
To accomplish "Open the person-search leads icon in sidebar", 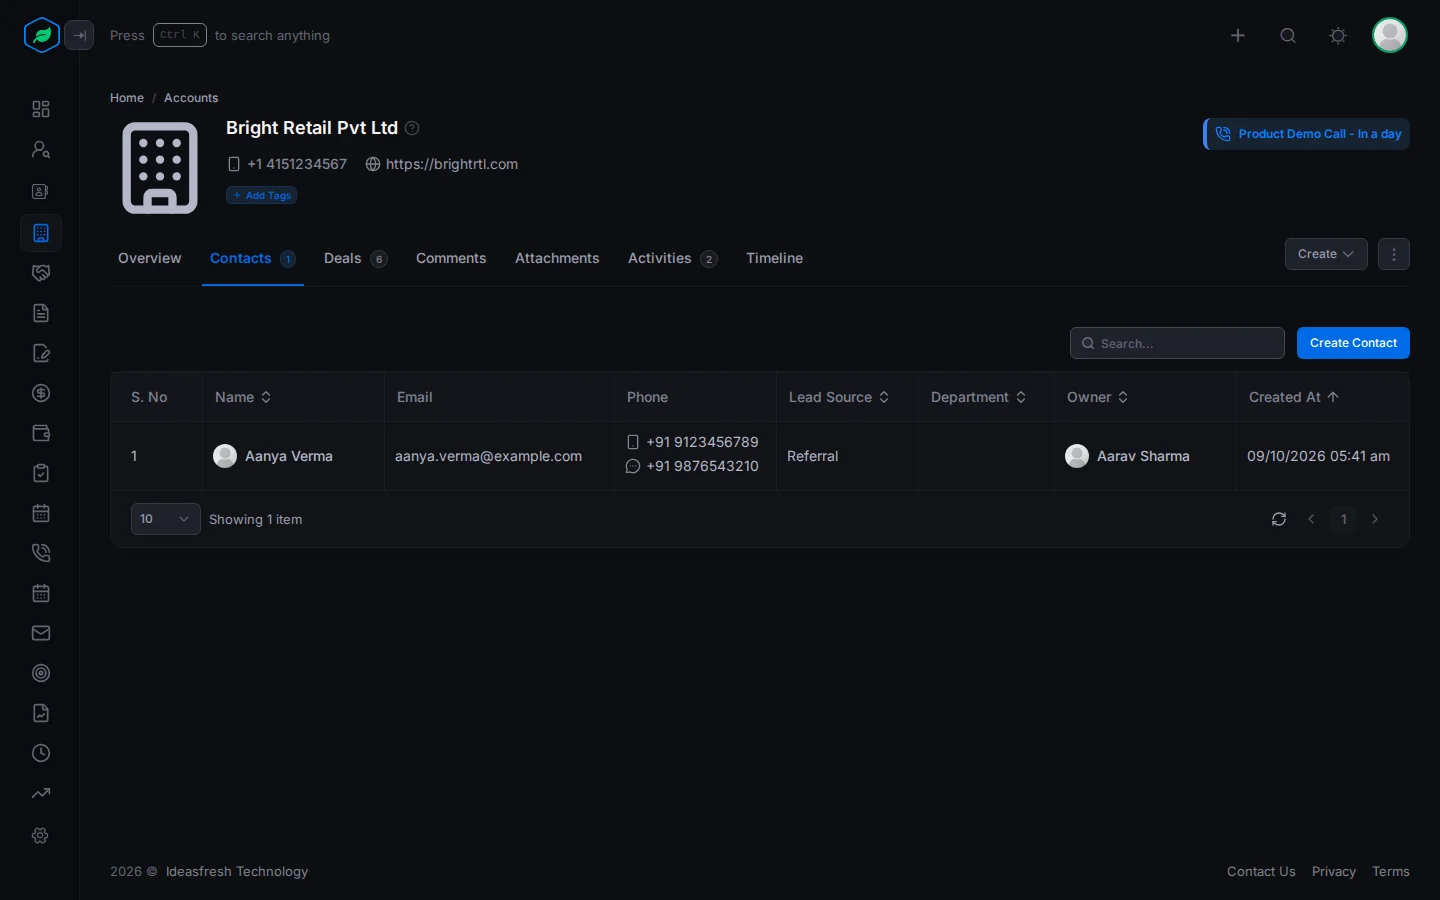I will (41, 149).
